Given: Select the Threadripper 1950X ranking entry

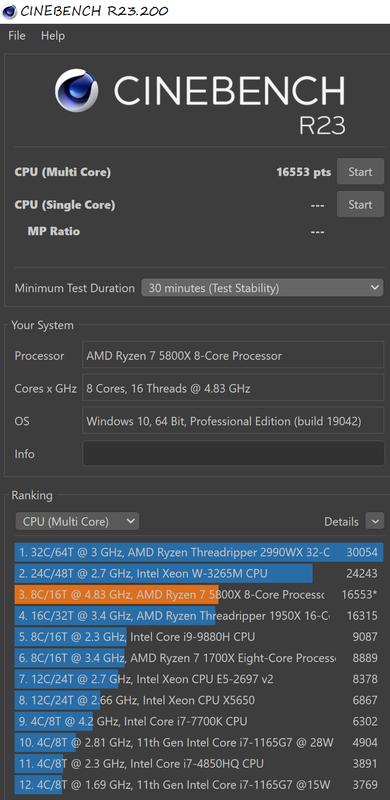Looking at the screenshot, I should (199, 616).
